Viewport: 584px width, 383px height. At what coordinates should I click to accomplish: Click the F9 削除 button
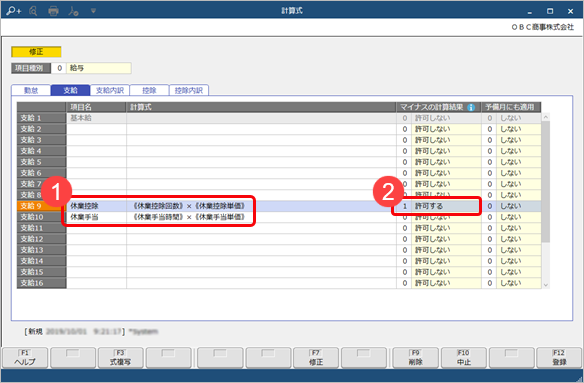tap(415, 358)
